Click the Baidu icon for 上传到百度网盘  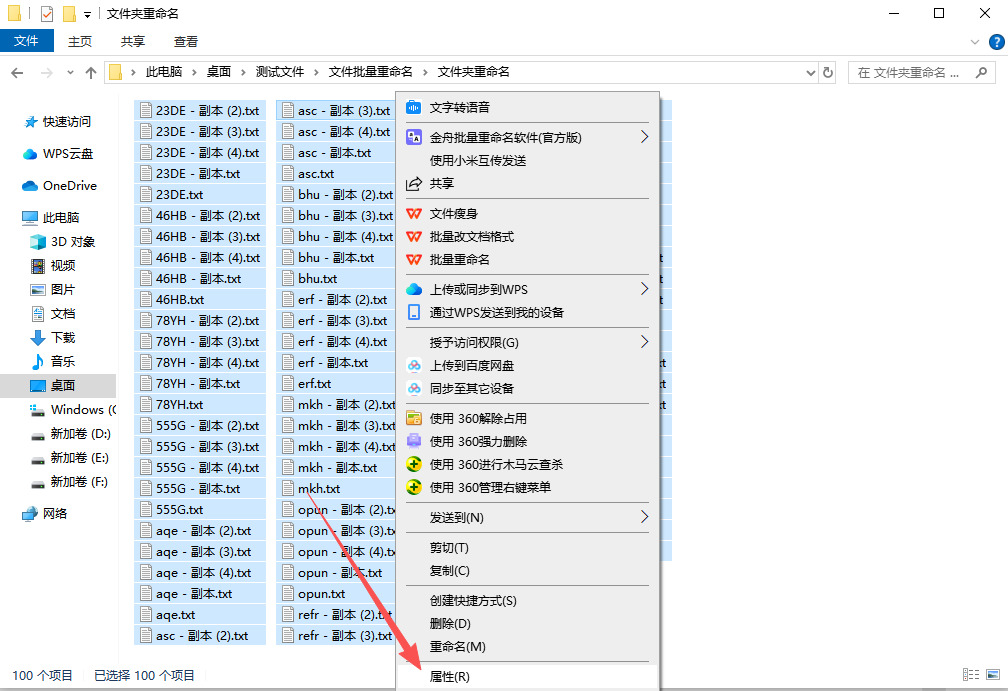413,365
